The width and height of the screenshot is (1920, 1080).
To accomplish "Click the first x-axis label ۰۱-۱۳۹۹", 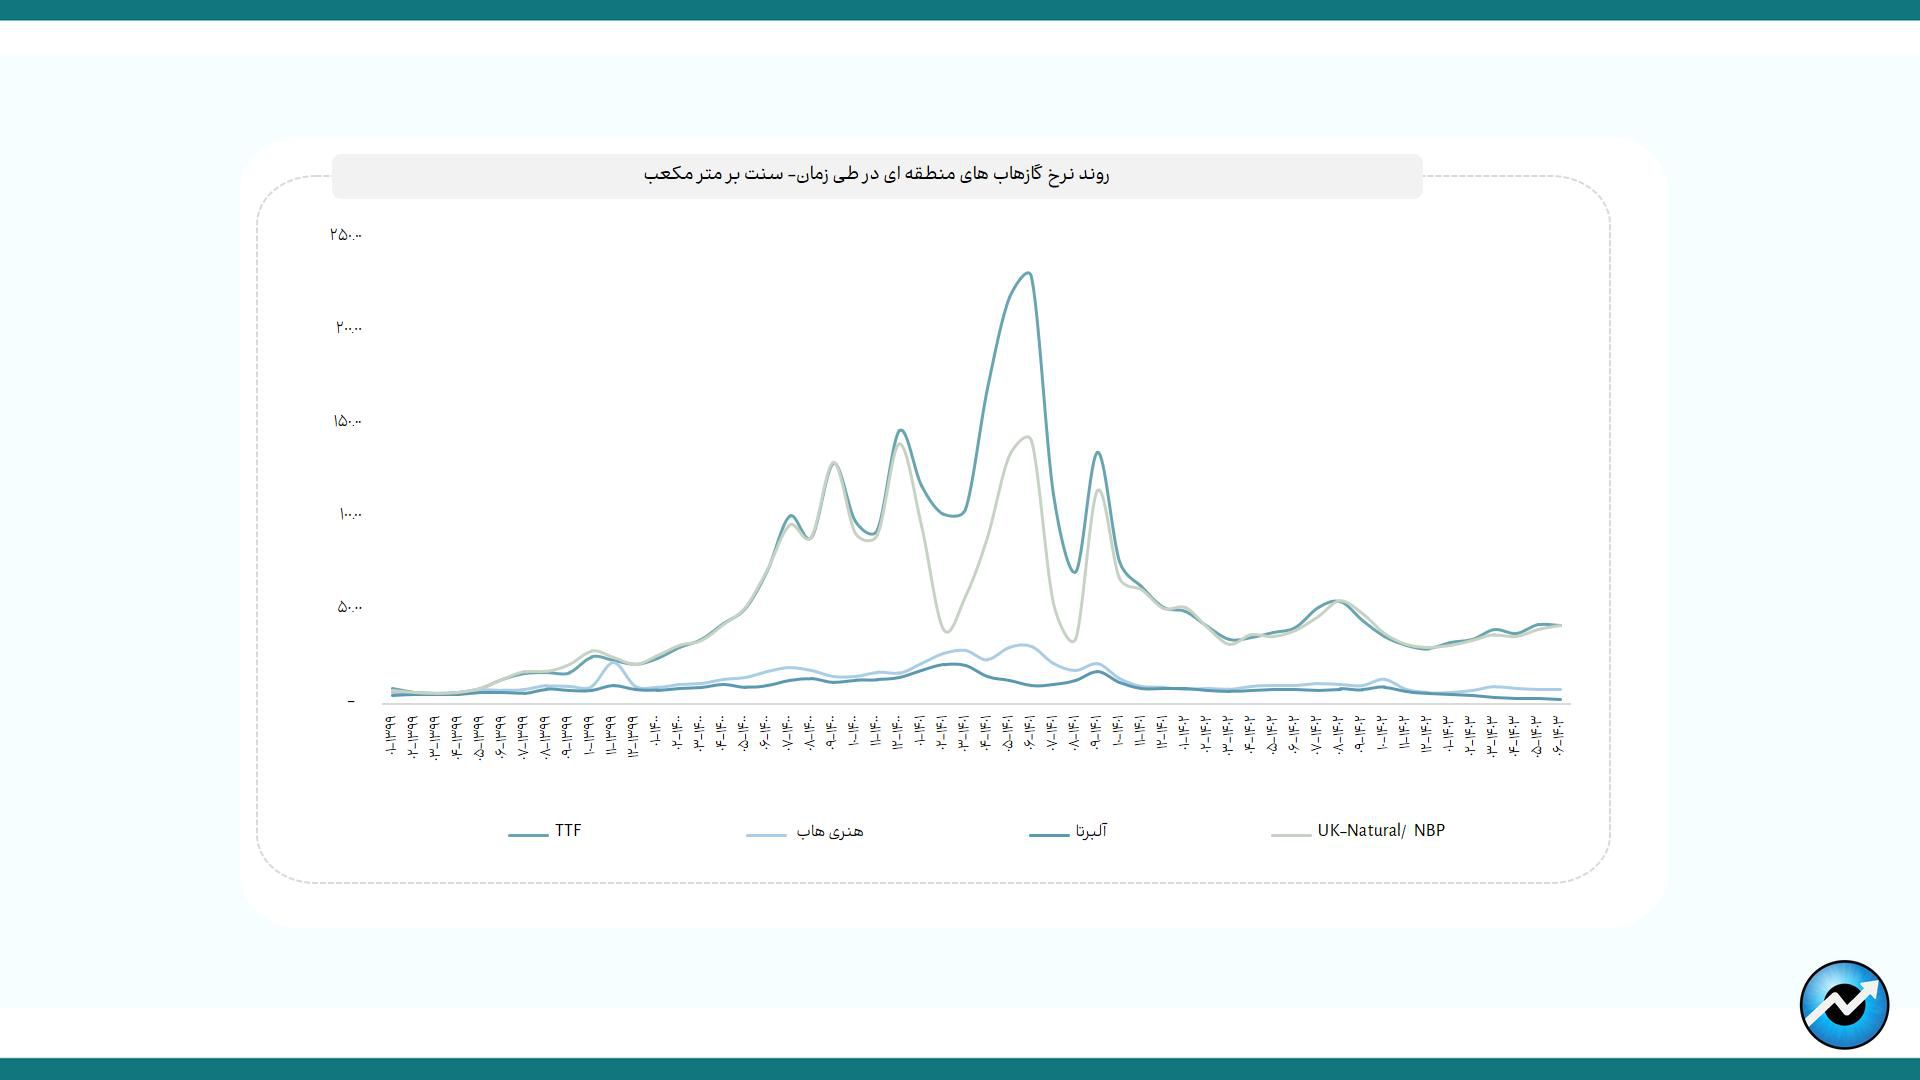I will pos(391,736).
